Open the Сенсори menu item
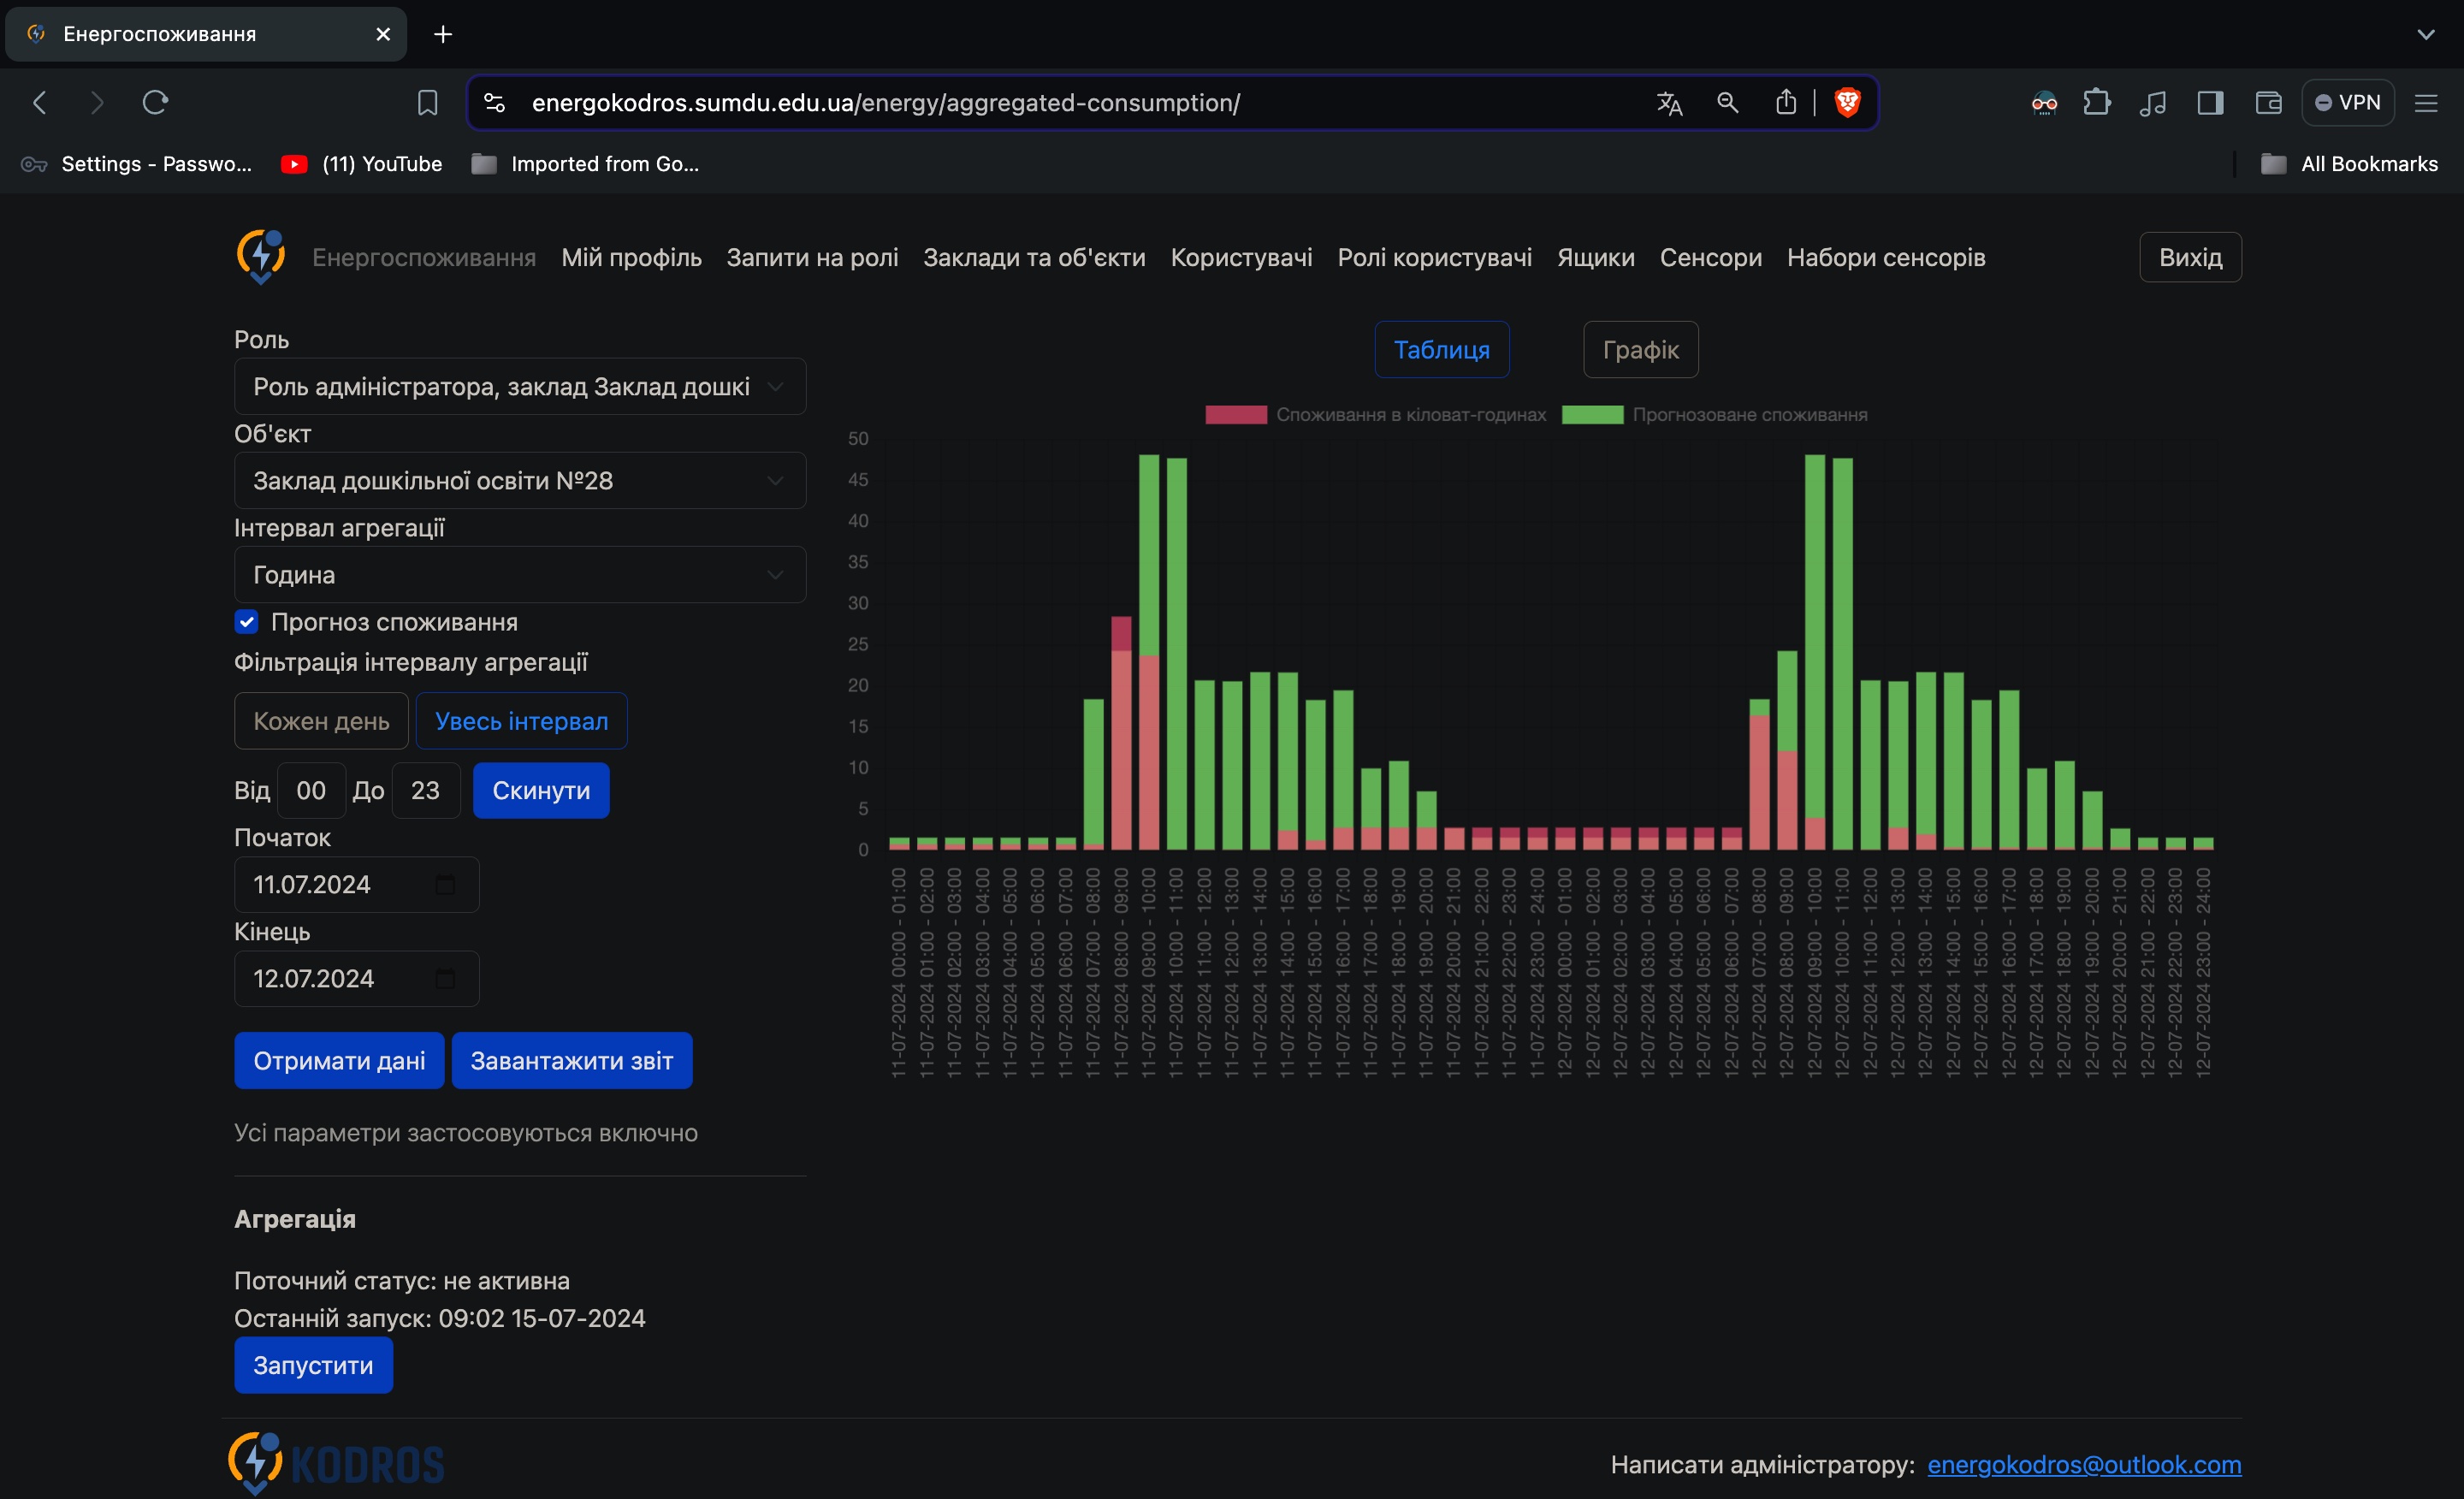This screenshot has width=2464, height=1499. [1710, 257]
